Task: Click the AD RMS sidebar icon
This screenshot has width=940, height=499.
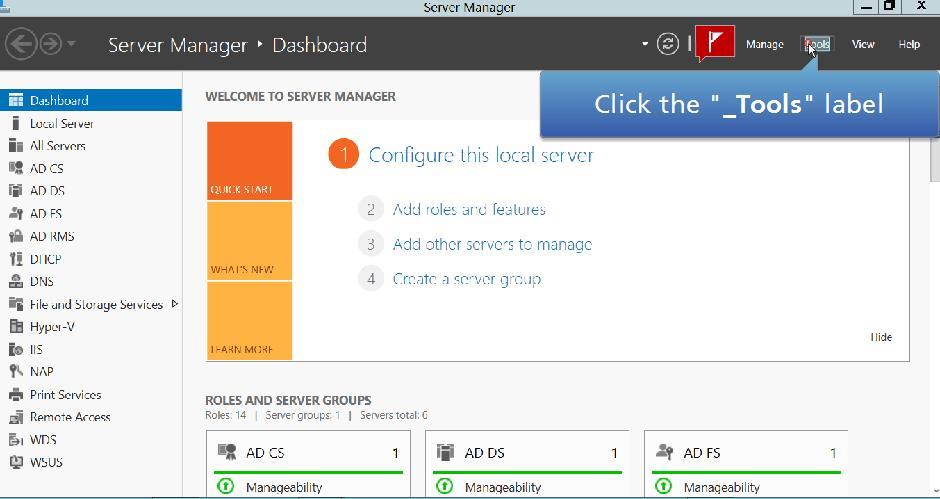Action: [x=16, y=236]
